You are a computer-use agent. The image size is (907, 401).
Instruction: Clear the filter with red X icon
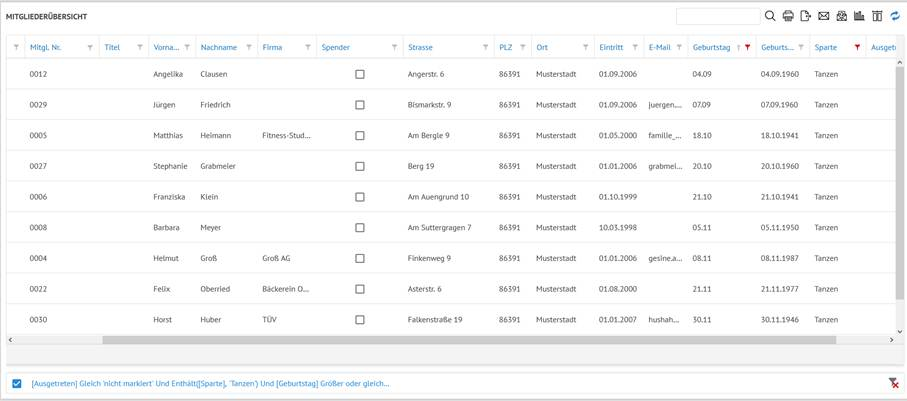pos(893,383)
